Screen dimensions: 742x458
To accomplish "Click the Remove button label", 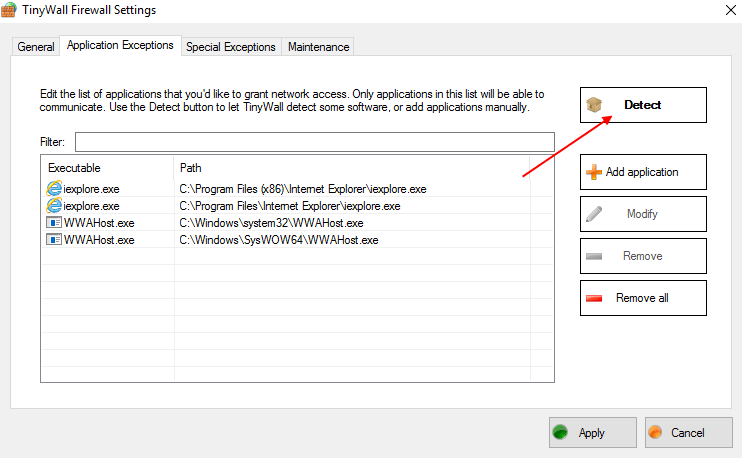I will click(x=643, y=256).
